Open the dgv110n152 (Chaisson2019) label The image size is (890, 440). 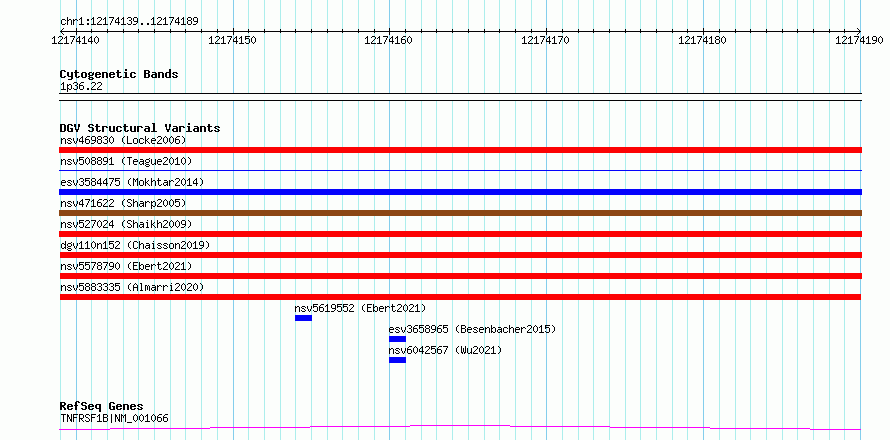[x=135, y=245]
